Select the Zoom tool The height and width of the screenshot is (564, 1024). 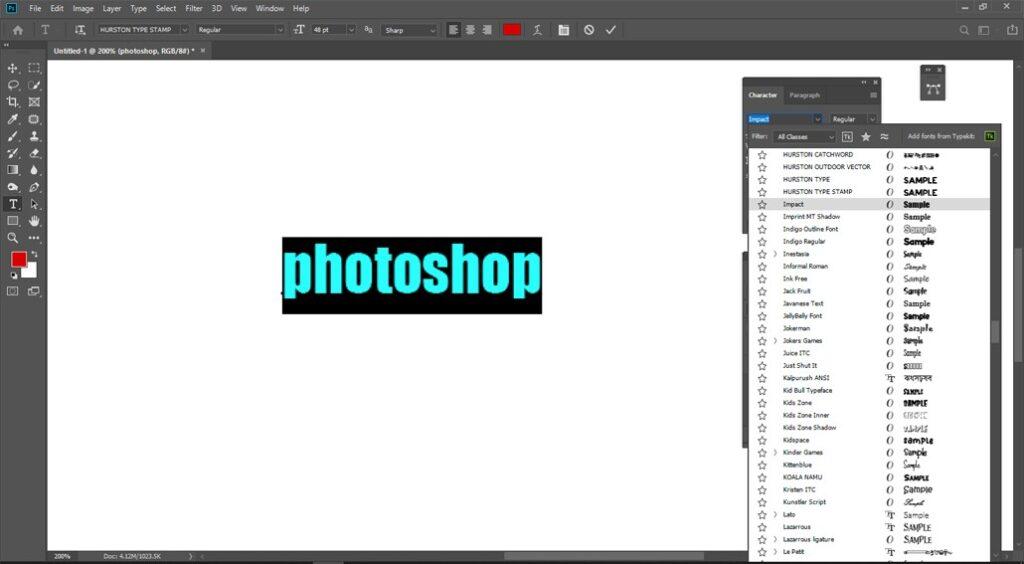[12, 238]
